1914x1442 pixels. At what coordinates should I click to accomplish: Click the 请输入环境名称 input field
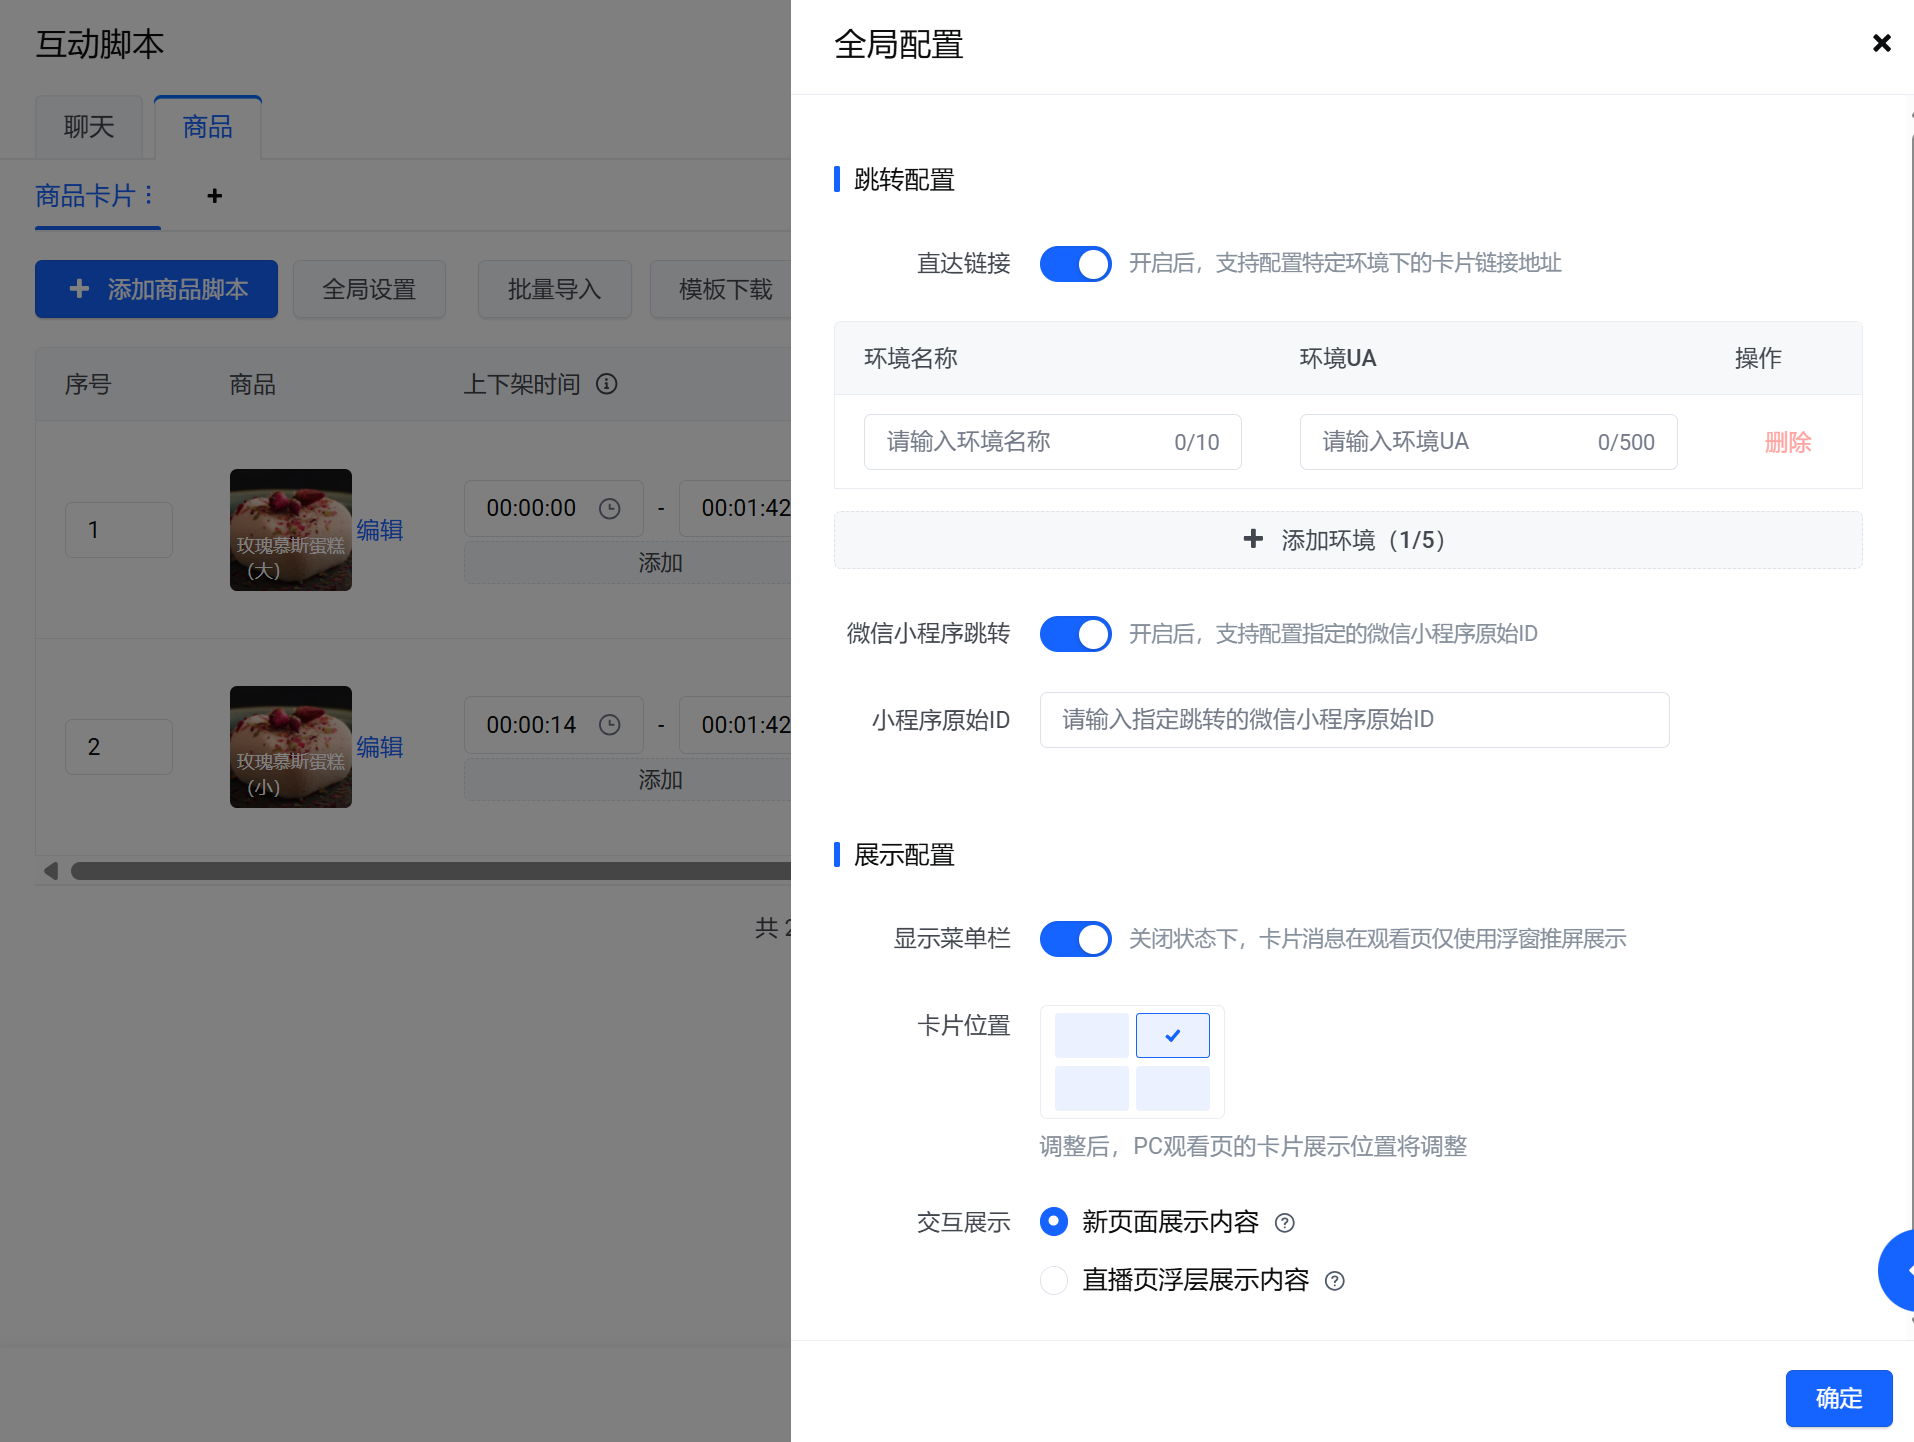pyautogui.click(x=1052, y=442)
